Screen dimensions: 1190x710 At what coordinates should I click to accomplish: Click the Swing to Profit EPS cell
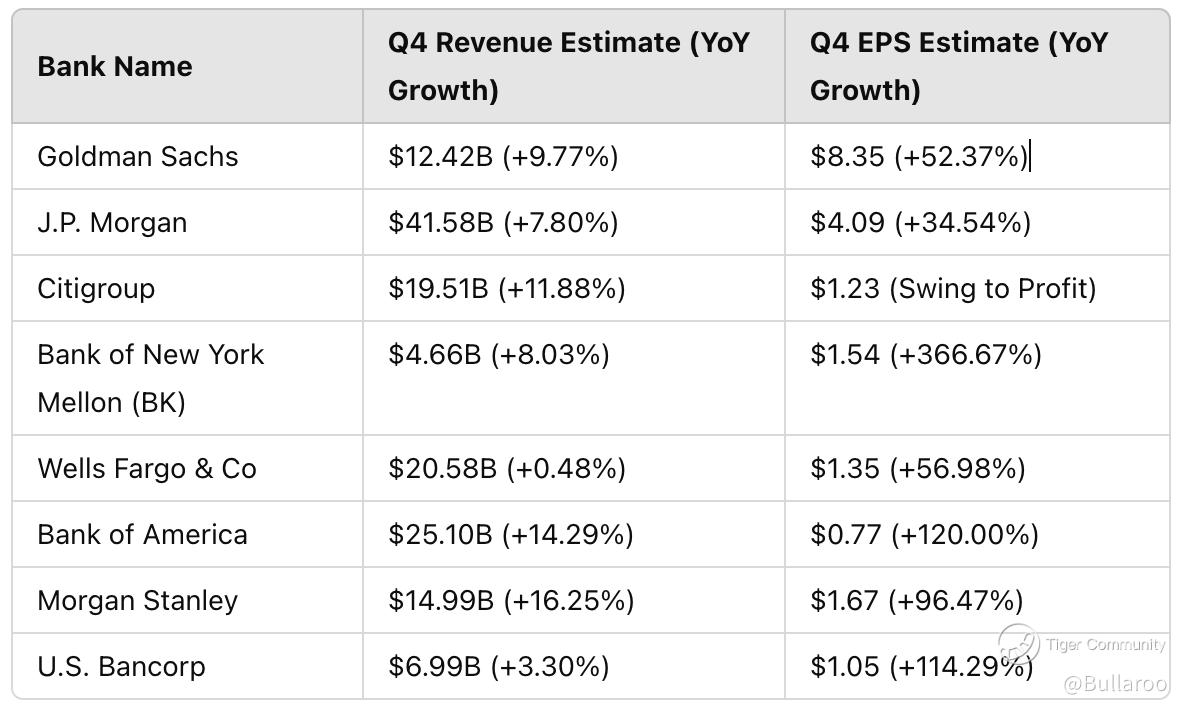click(x=953, y=289)
